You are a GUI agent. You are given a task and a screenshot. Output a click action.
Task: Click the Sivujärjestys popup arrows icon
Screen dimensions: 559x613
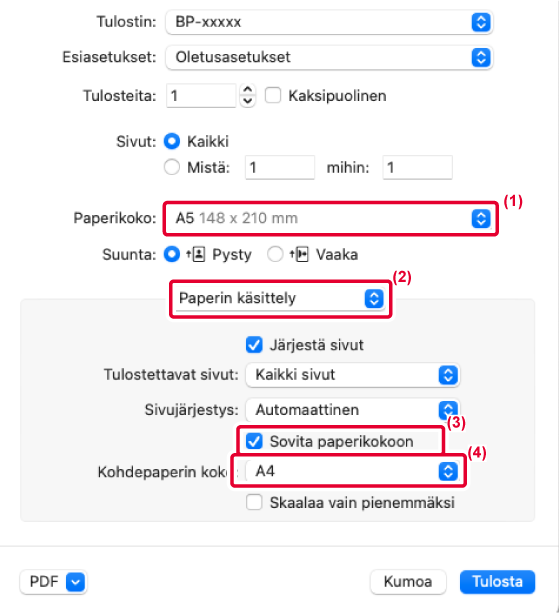pyautogui.click(x=448, y=409)
